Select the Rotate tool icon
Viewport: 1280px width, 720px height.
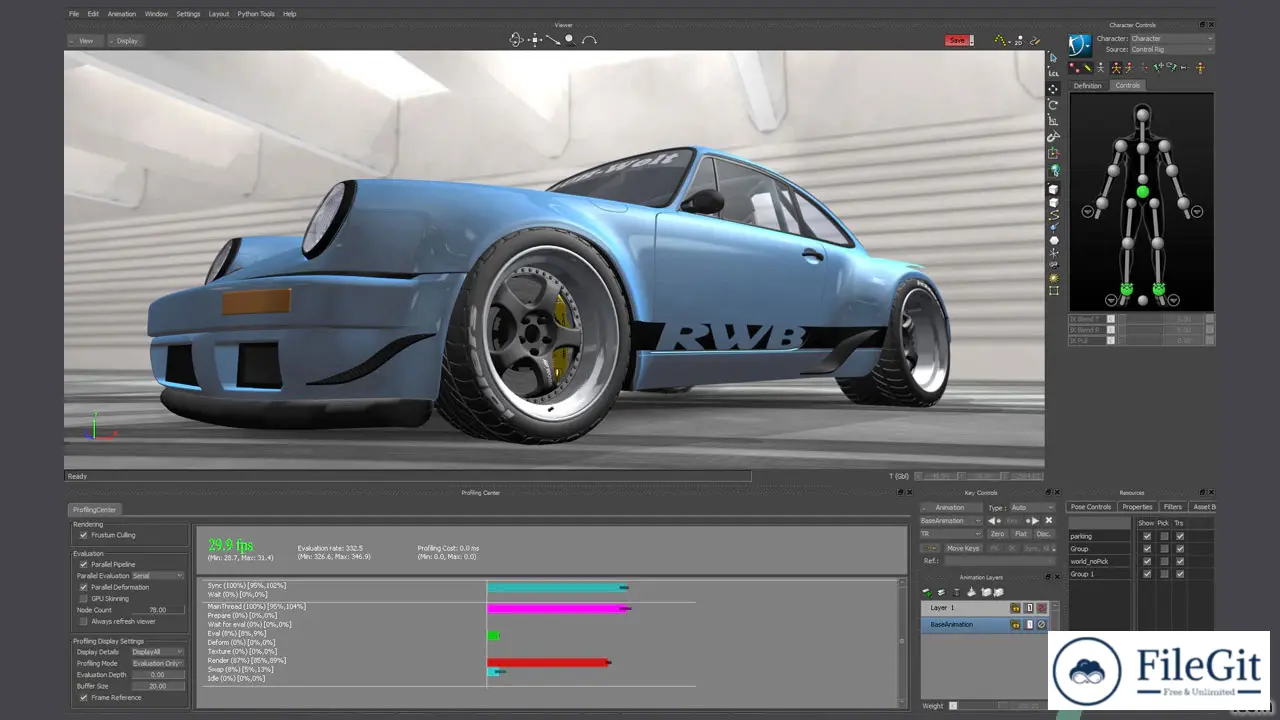[1054, 105]
